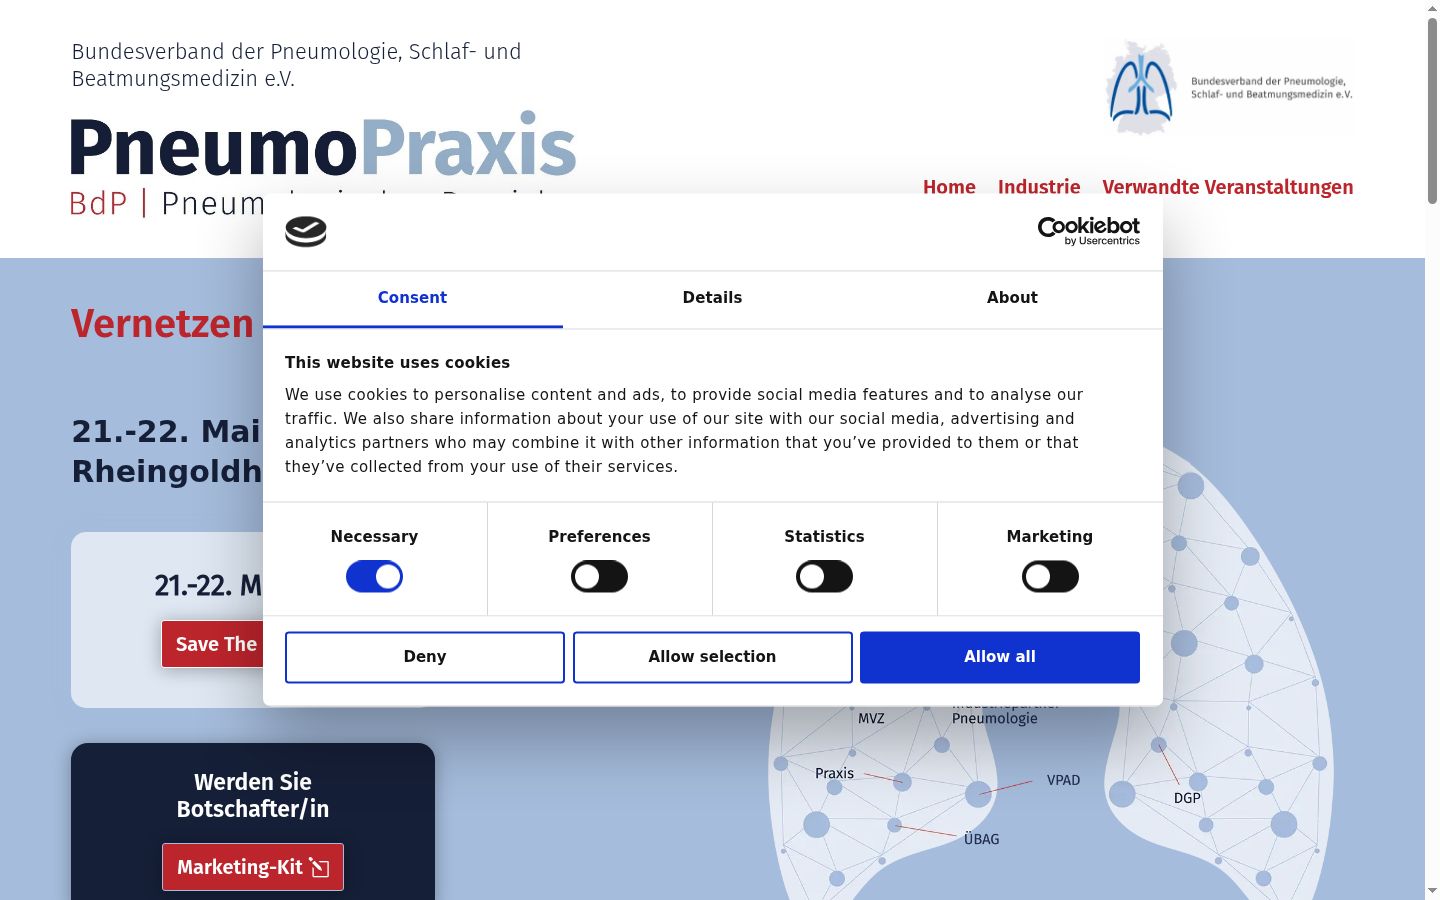Enable the Preferences cookies switch
Screen dimensions: 1440x900
click(599, 577)
